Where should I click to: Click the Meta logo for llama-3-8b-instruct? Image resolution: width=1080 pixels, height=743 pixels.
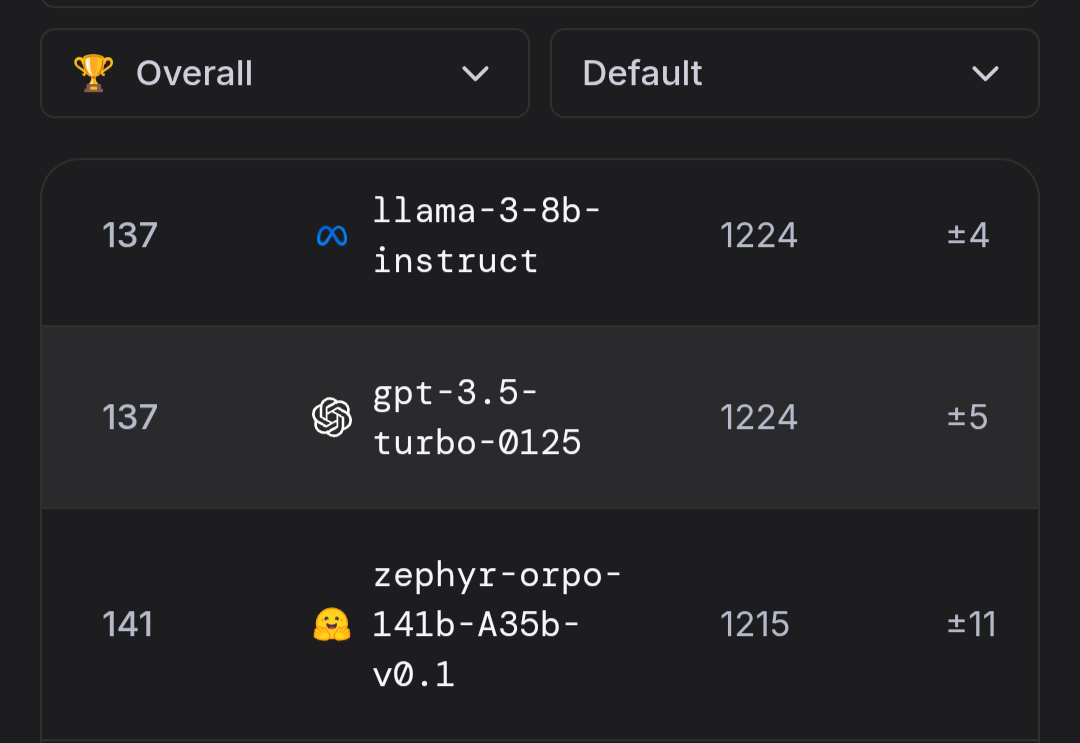pyautogui.click(x=332, y=236)
